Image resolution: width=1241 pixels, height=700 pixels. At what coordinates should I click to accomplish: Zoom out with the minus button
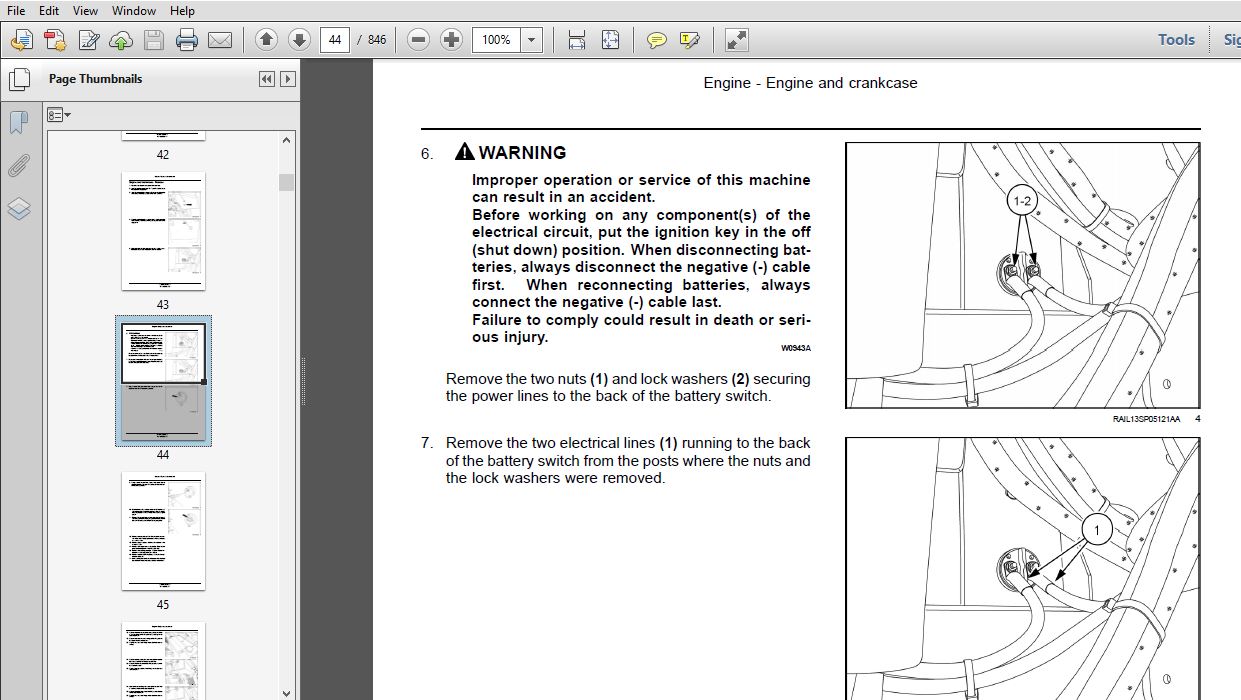coord(419,40)
